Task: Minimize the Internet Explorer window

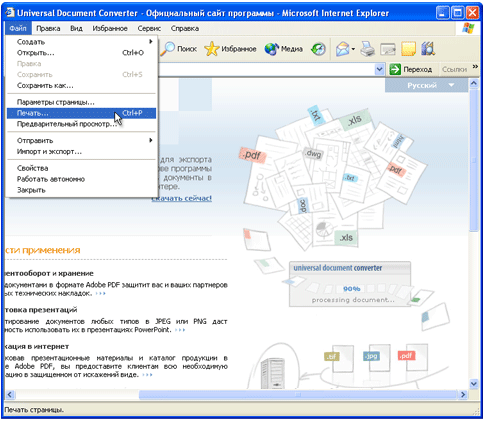Action: tap(442, 13)
